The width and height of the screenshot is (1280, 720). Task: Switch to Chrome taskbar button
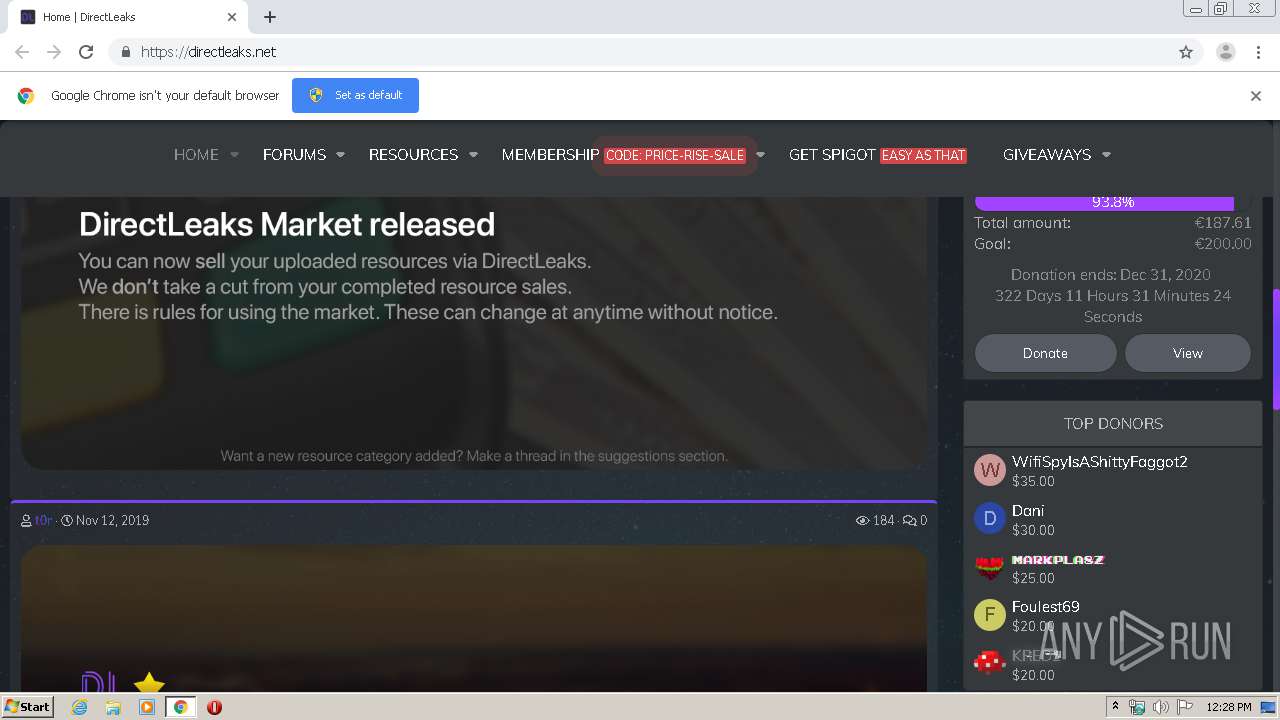coord(181,707)
